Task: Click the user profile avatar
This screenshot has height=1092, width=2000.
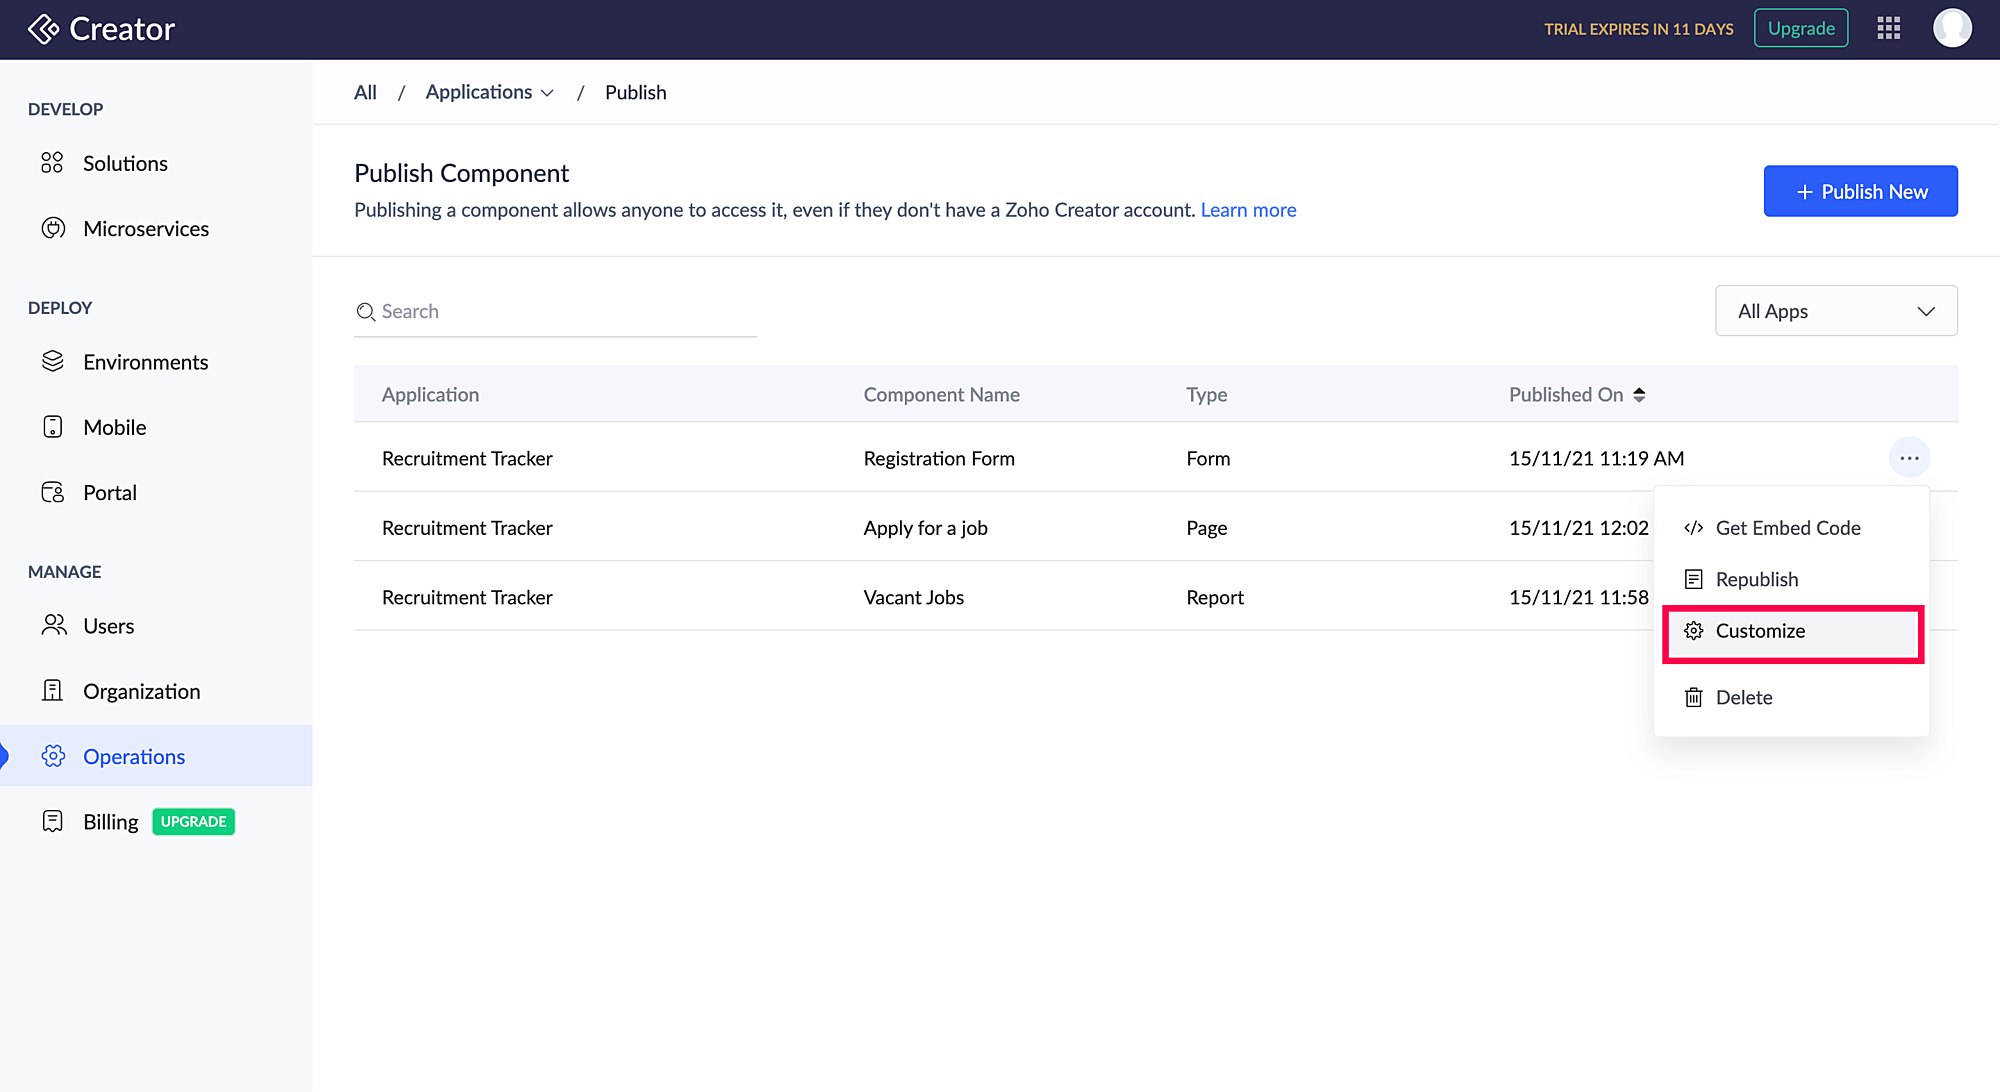Action: coord(1951,28)
